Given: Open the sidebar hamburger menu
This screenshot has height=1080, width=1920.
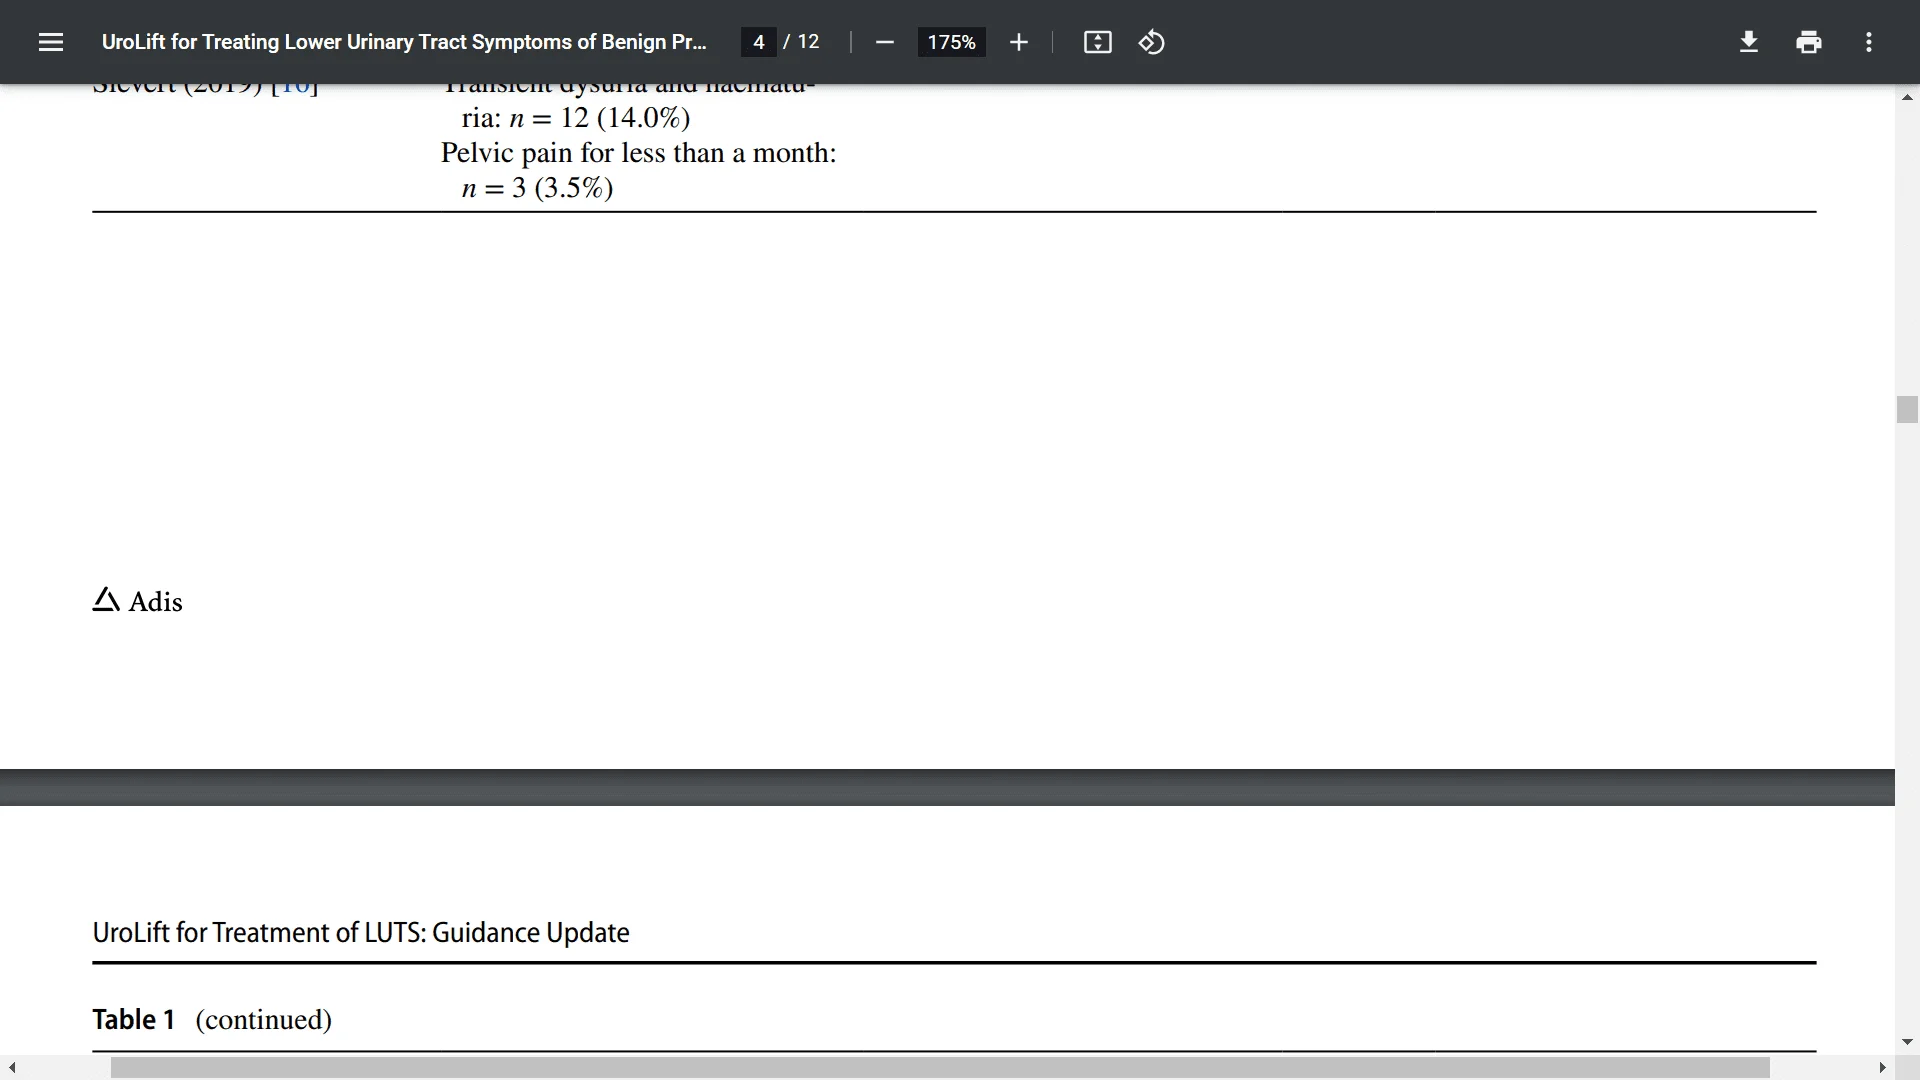Looking at the screenshot, I should [x=51, y=42].
